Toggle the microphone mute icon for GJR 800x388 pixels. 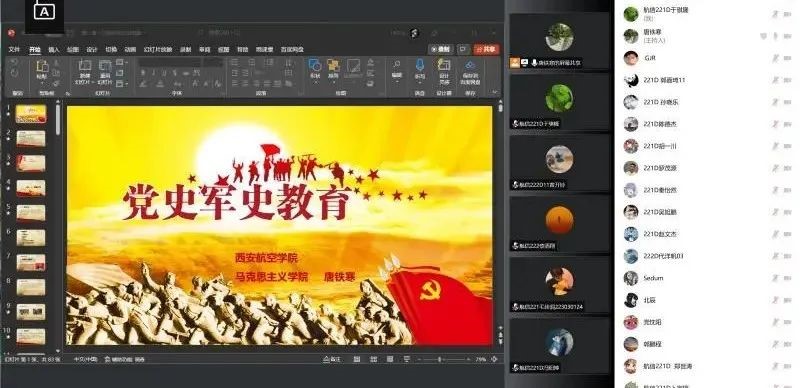pos(775,58)
